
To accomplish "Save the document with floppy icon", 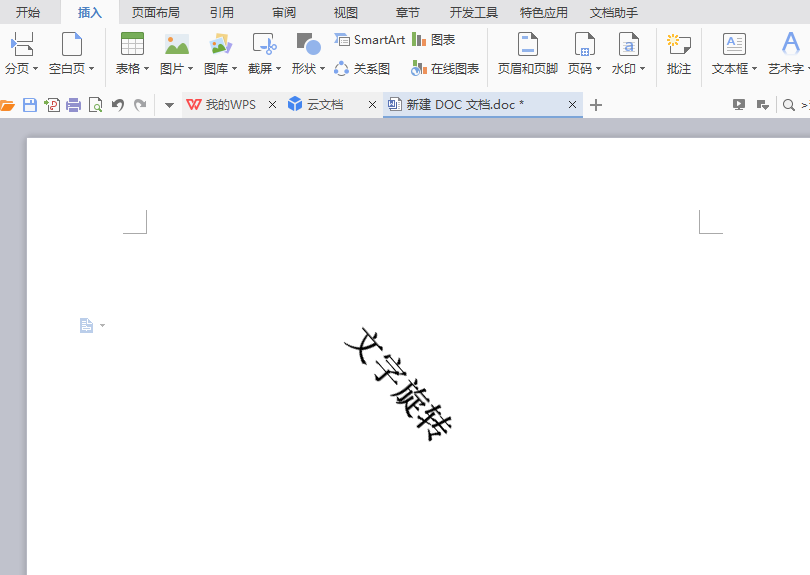I will pos(30,105).
